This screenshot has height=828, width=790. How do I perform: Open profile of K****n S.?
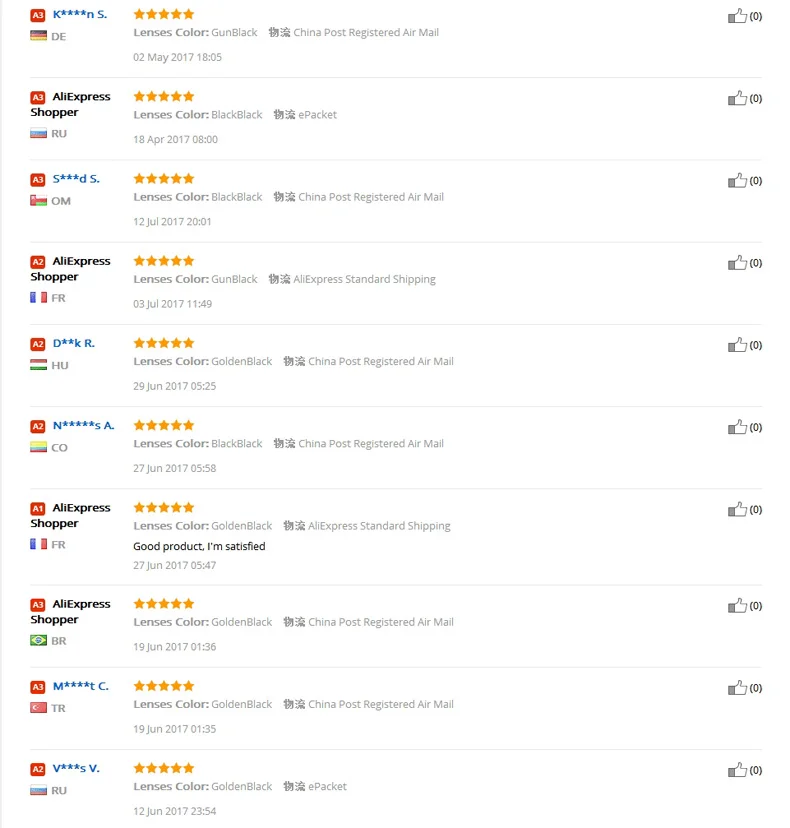[80, 14]
